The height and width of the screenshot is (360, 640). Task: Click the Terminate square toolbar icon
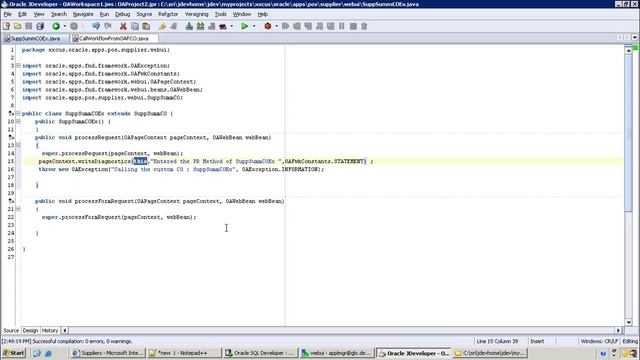pos(353,26)
